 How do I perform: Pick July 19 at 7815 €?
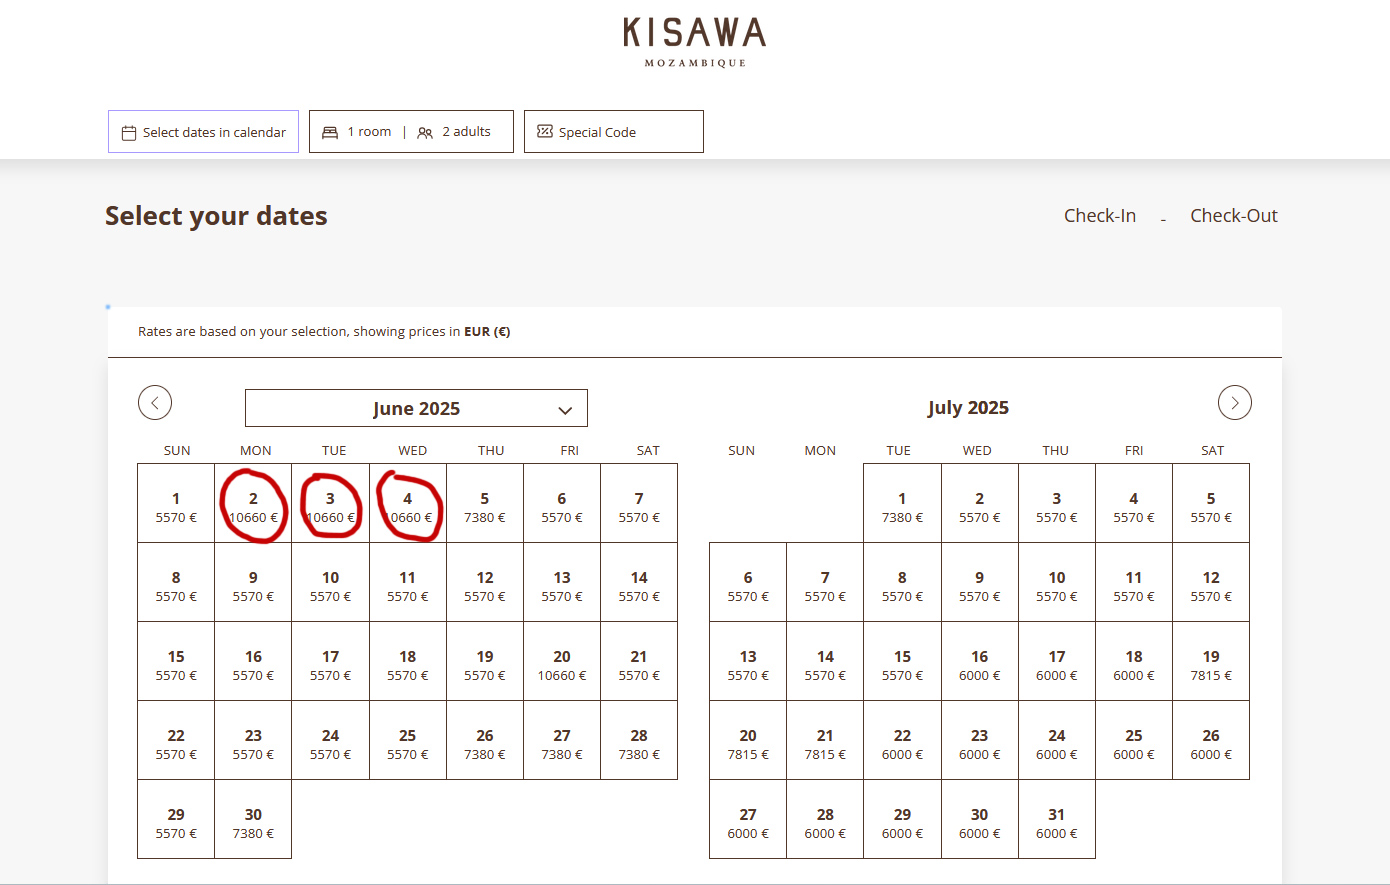click(x=1211, y=664)
